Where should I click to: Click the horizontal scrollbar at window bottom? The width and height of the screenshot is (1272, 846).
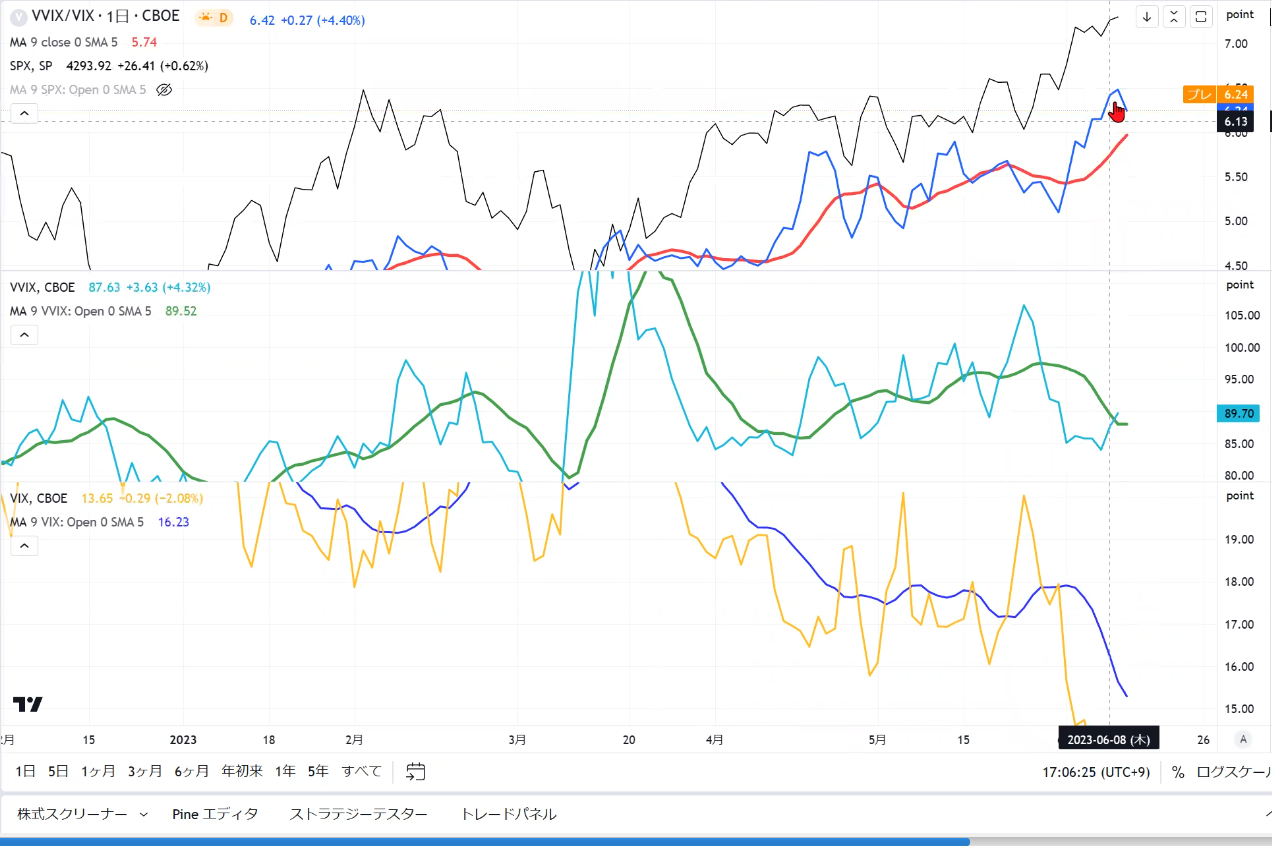[485, 842]
